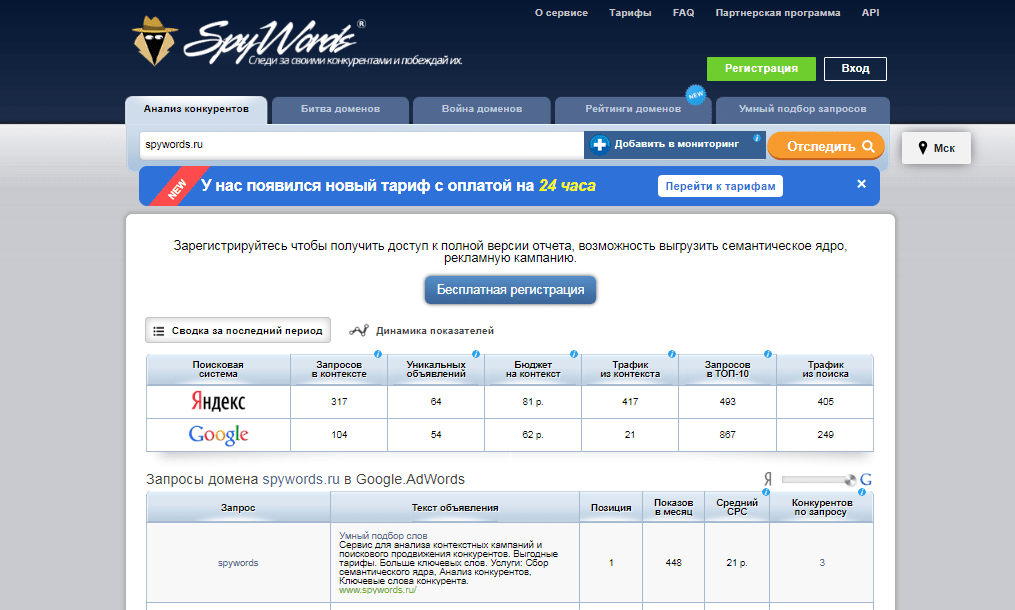Screen dimensions: 1015x610
Task: Click the green Регистрация button
Action: (761, 69)
